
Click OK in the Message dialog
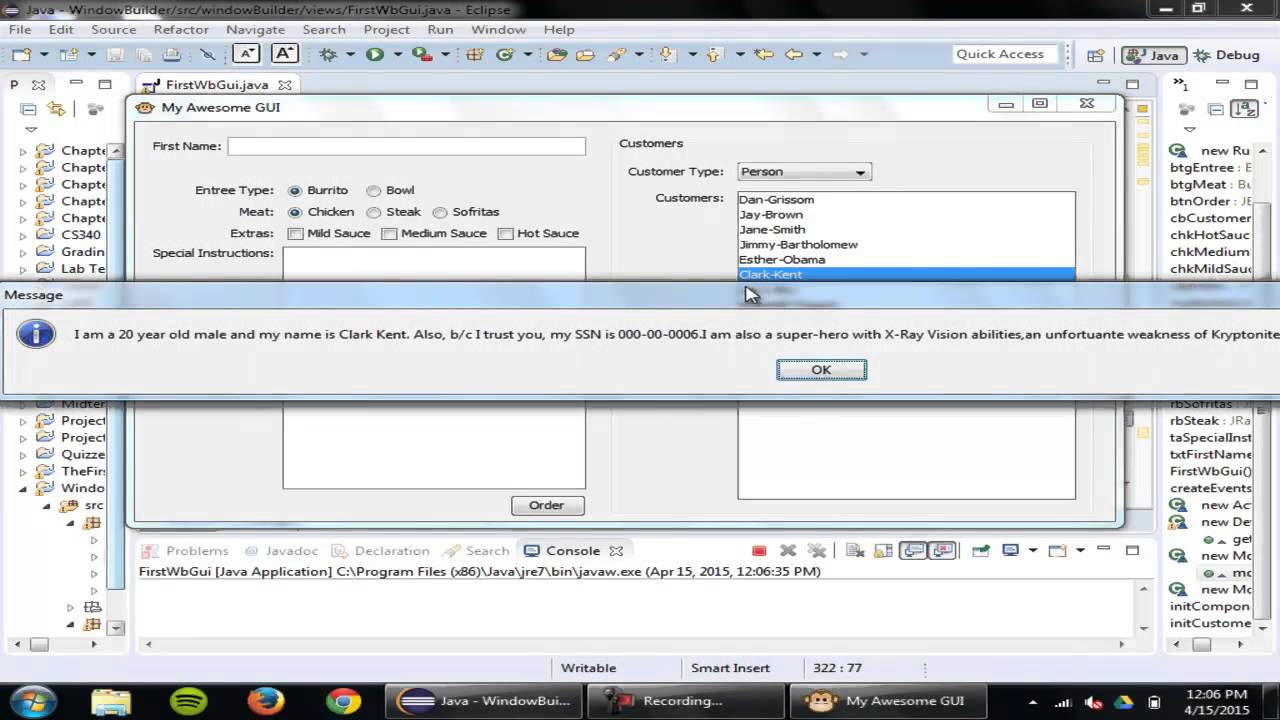pos(821,370)
